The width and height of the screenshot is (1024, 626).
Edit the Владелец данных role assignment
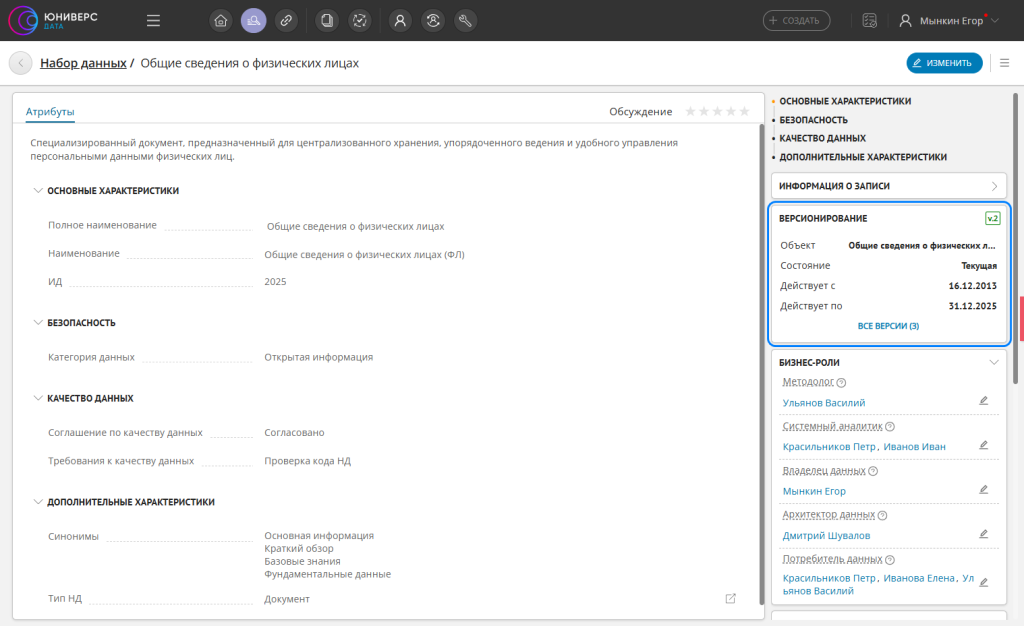(x=983, y=490)
